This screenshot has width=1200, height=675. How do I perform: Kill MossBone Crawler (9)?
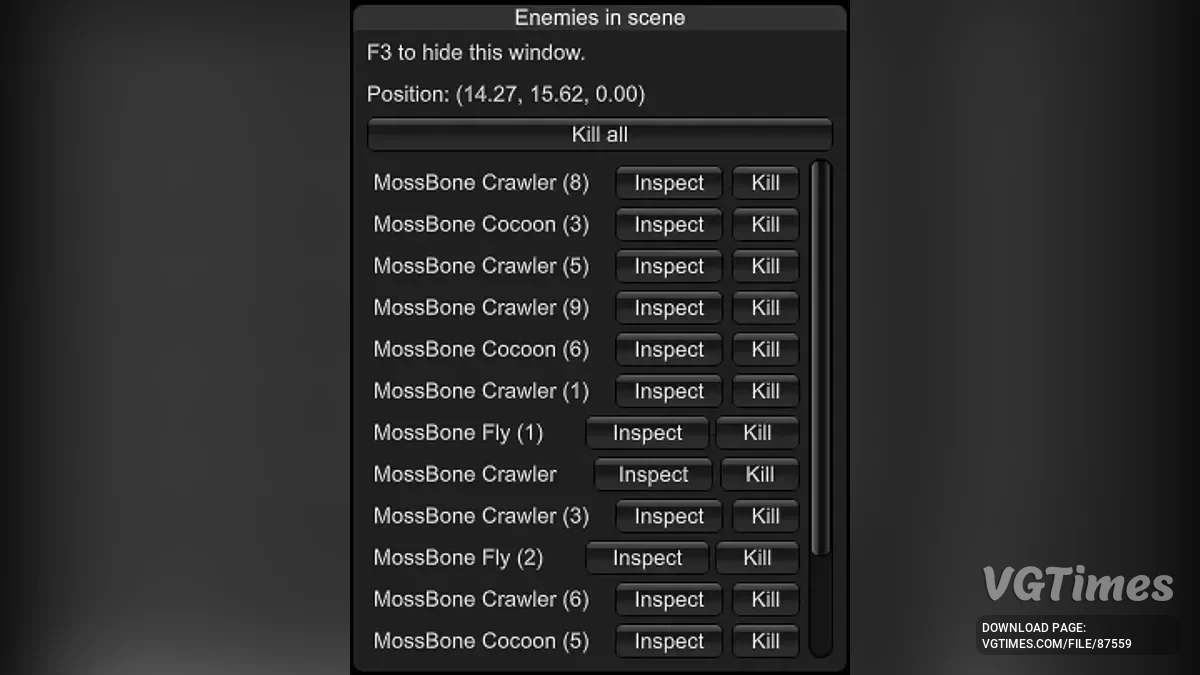[x=765, y=308]
